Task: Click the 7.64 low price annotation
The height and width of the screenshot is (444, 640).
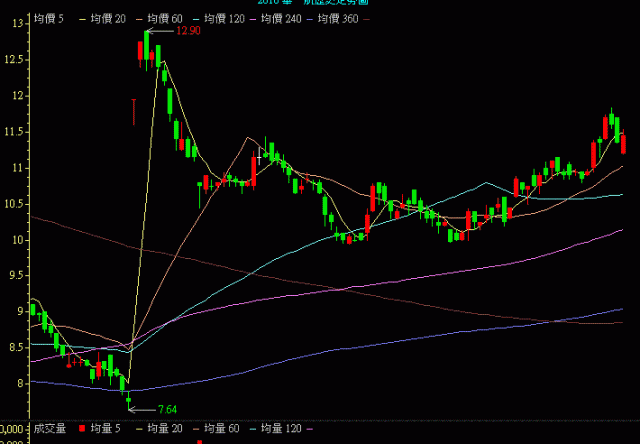Action: tap(167, 409)
